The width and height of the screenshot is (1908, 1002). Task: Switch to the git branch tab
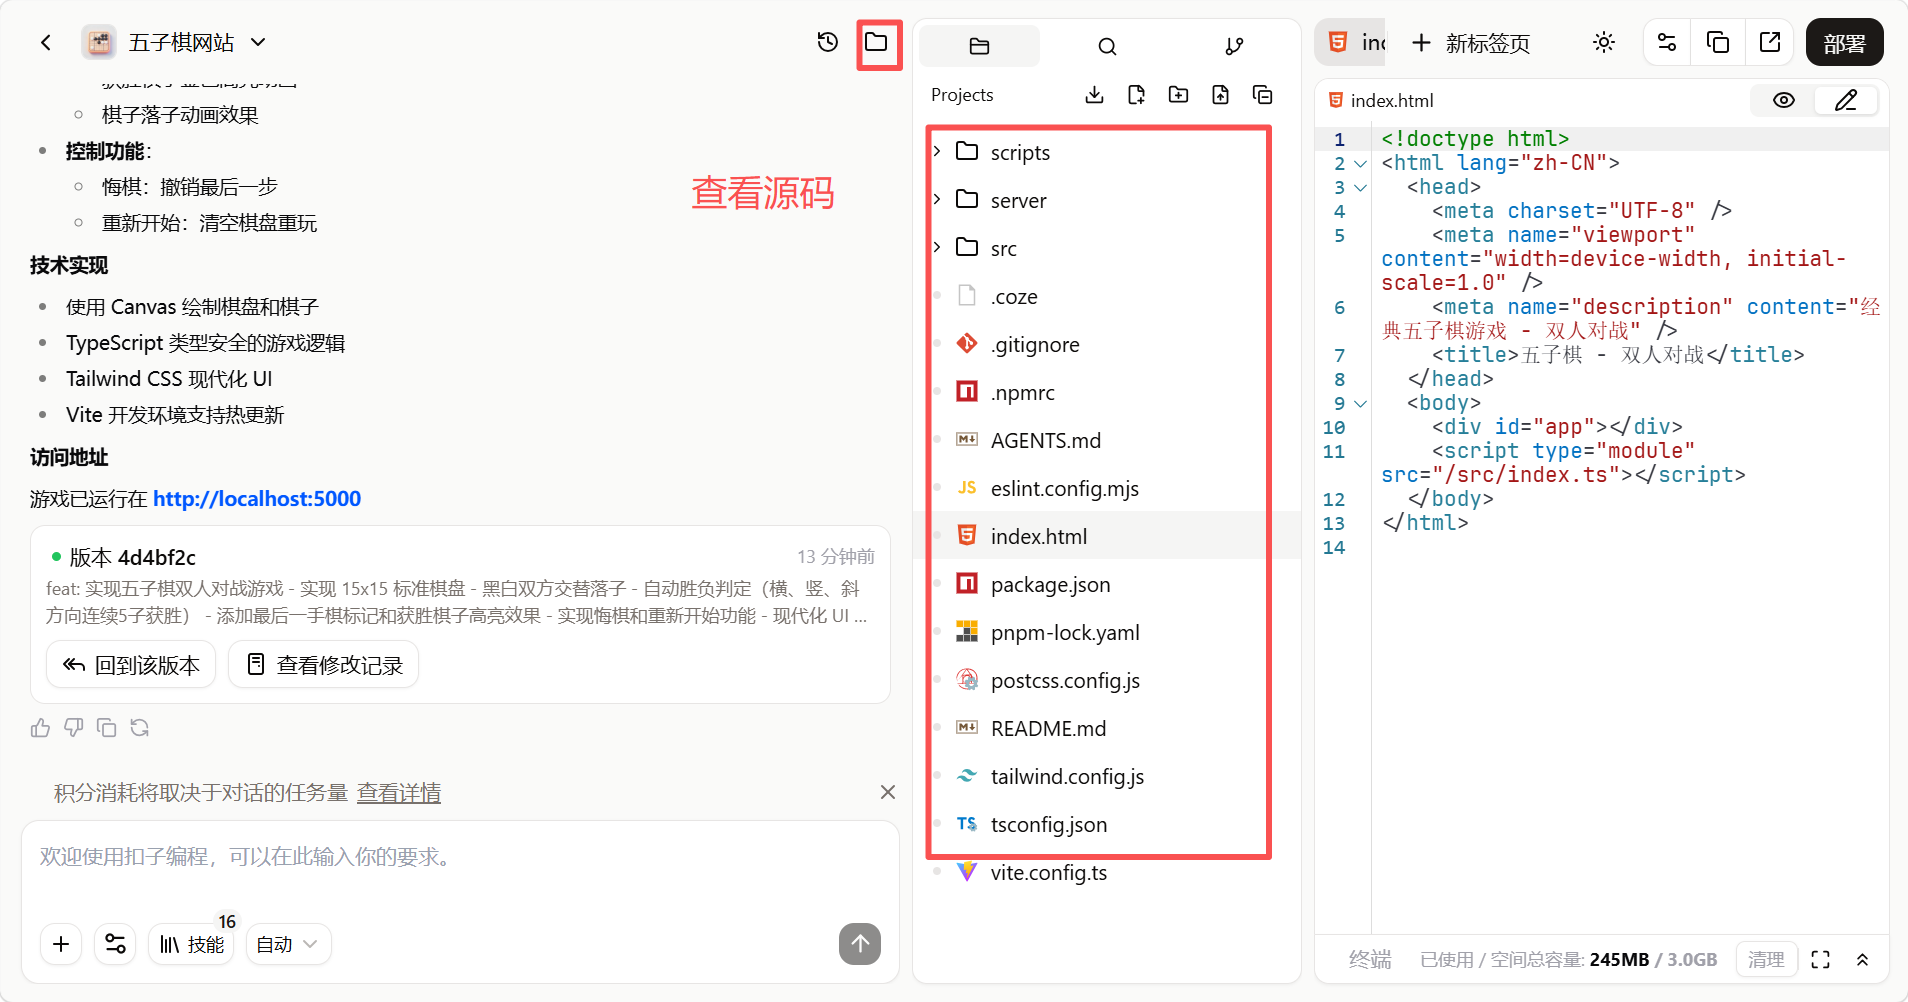click(1234, 46)
